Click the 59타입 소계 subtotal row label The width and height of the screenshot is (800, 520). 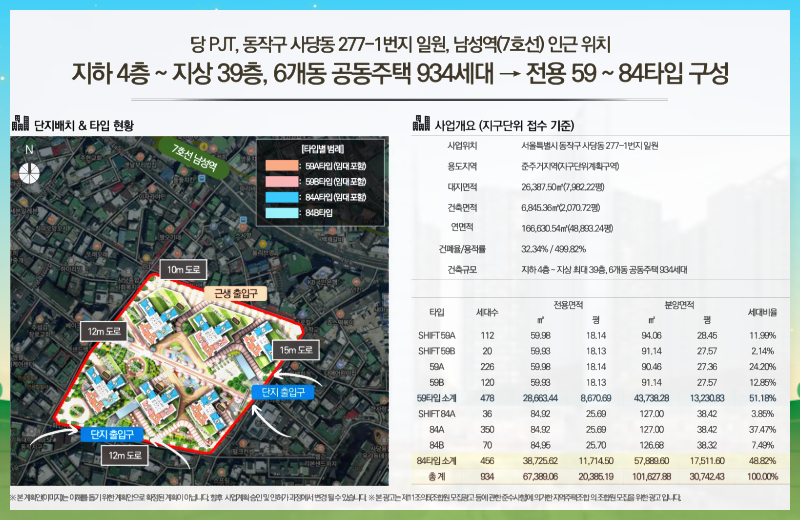click(437, 398)
